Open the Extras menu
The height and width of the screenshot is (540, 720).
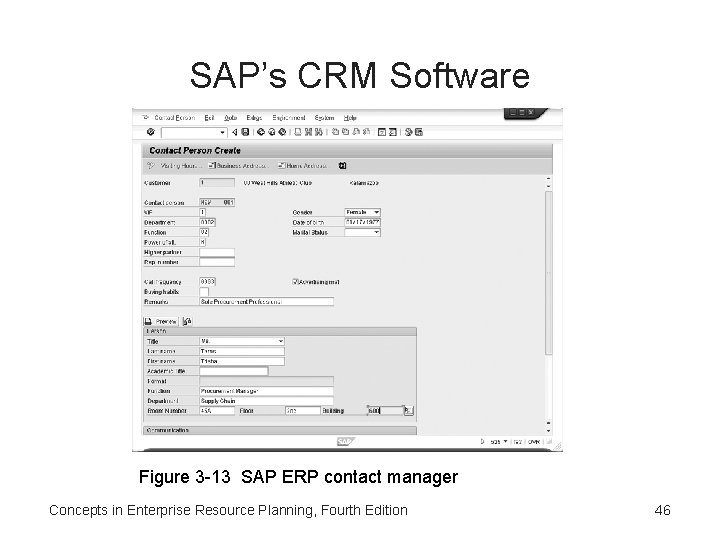(x=254, y=118)
